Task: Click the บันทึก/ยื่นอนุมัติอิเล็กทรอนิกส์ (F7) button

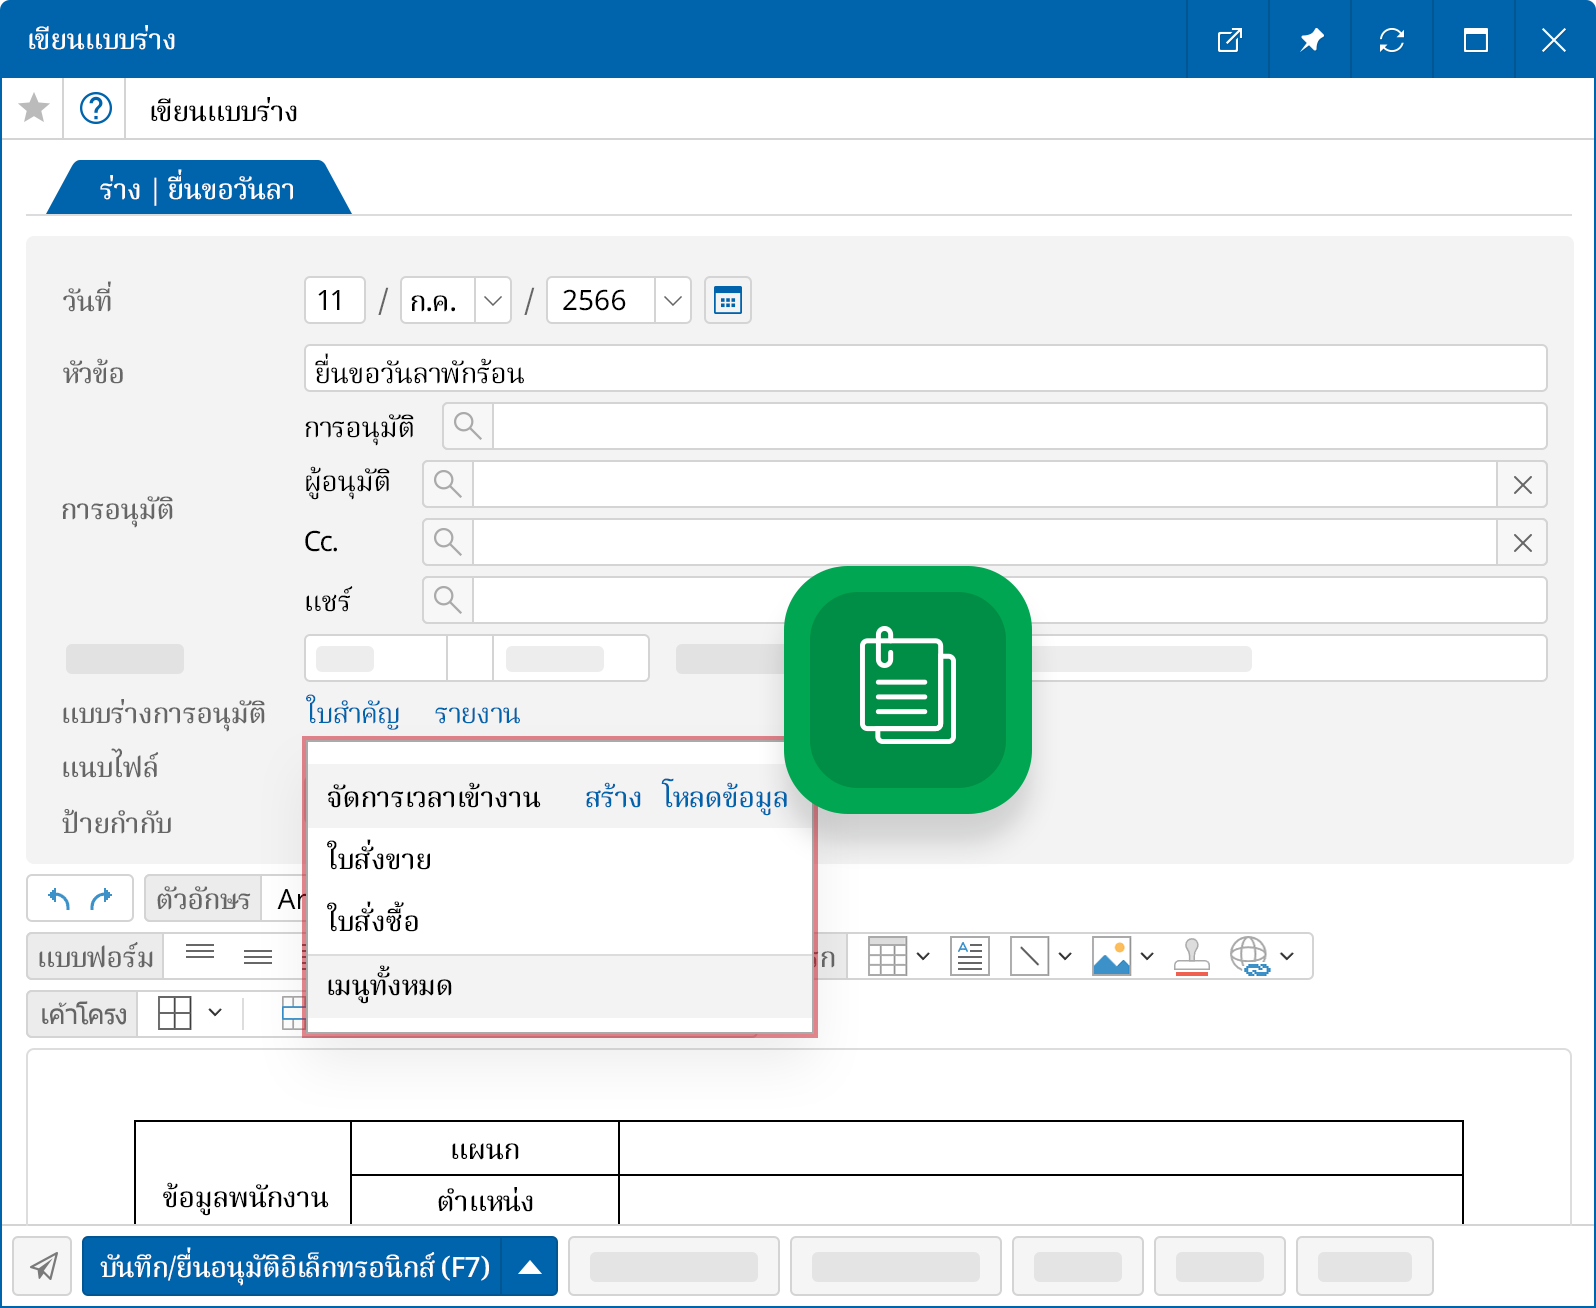Action: pos(294,1267)
